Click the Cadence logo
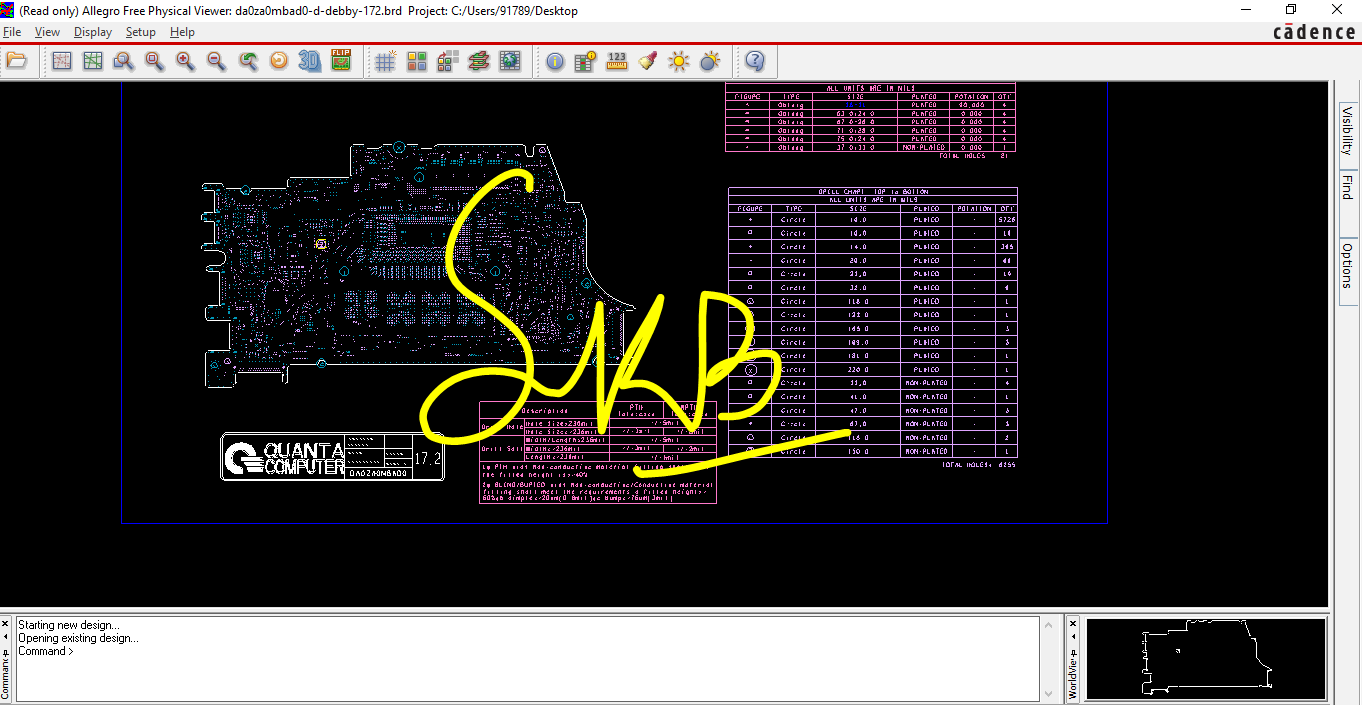The height and width of the screenshot is (705, 1362). pos(1314,32)
